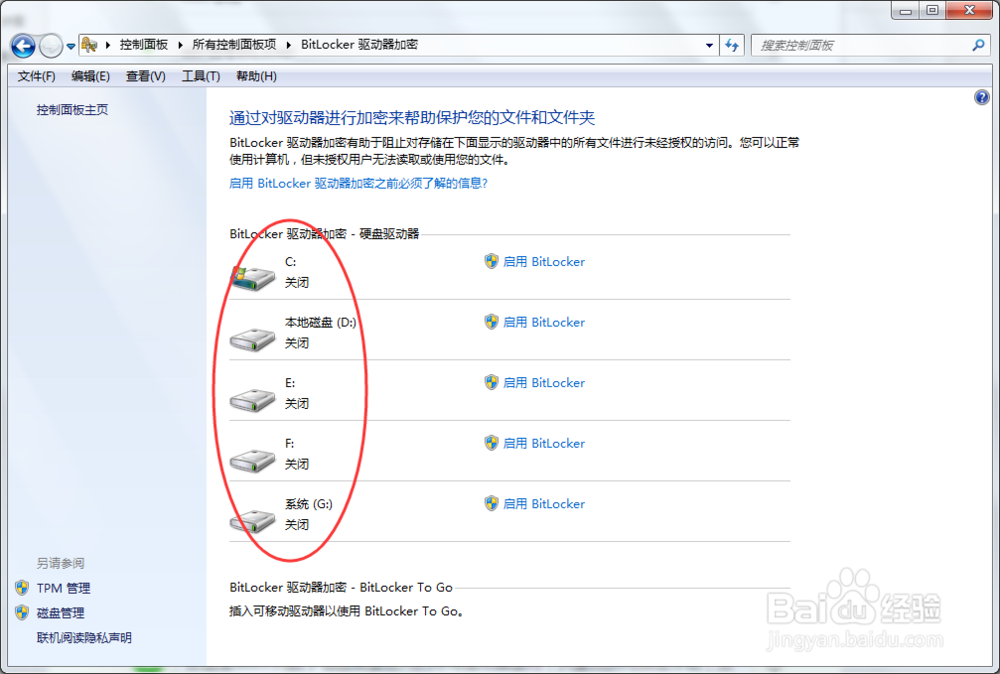Select 所有控制面板项 breadcrumb
Screen dimensions: 1000x674
234,45
